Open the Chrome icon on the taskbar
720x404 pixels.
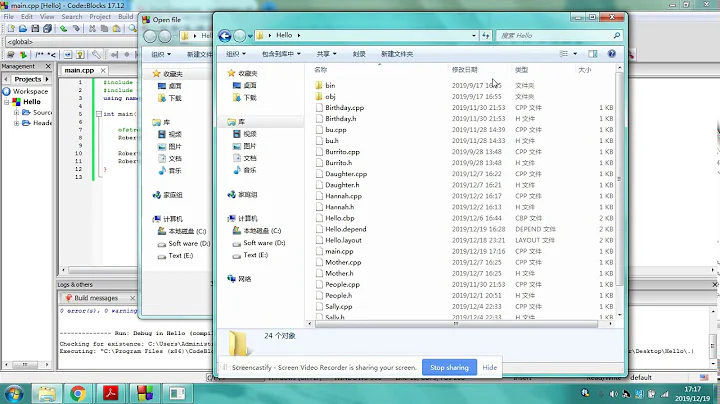(78, 393)
